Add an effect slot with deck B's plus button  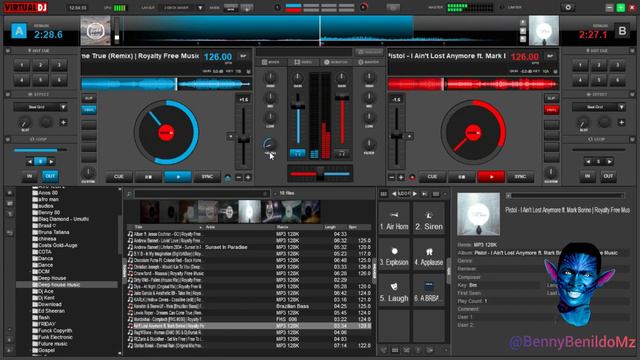click(x=621, y=122)
